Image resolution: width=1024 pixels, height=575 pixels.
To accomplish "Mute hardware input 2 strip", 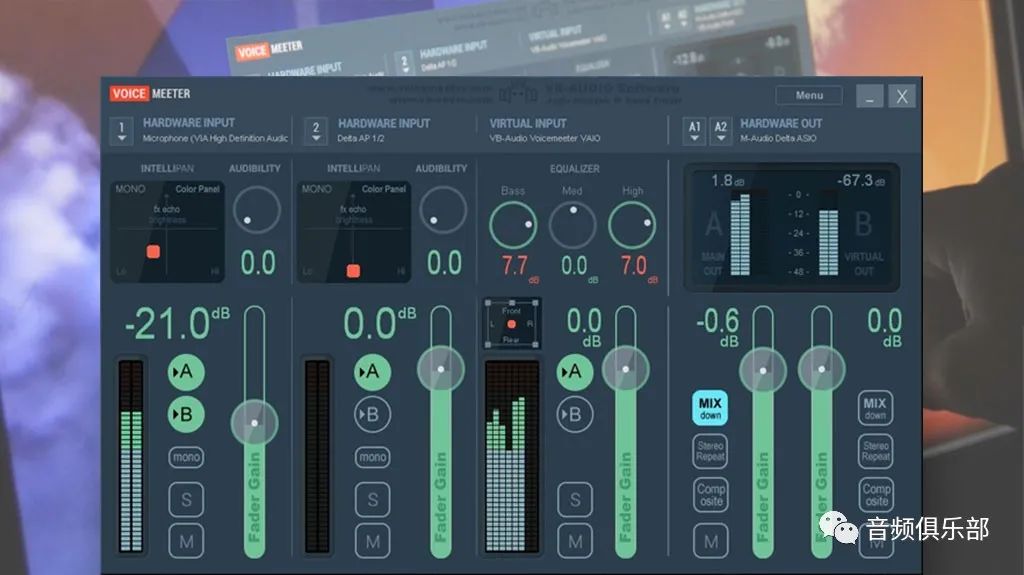I will coord(372,541).
